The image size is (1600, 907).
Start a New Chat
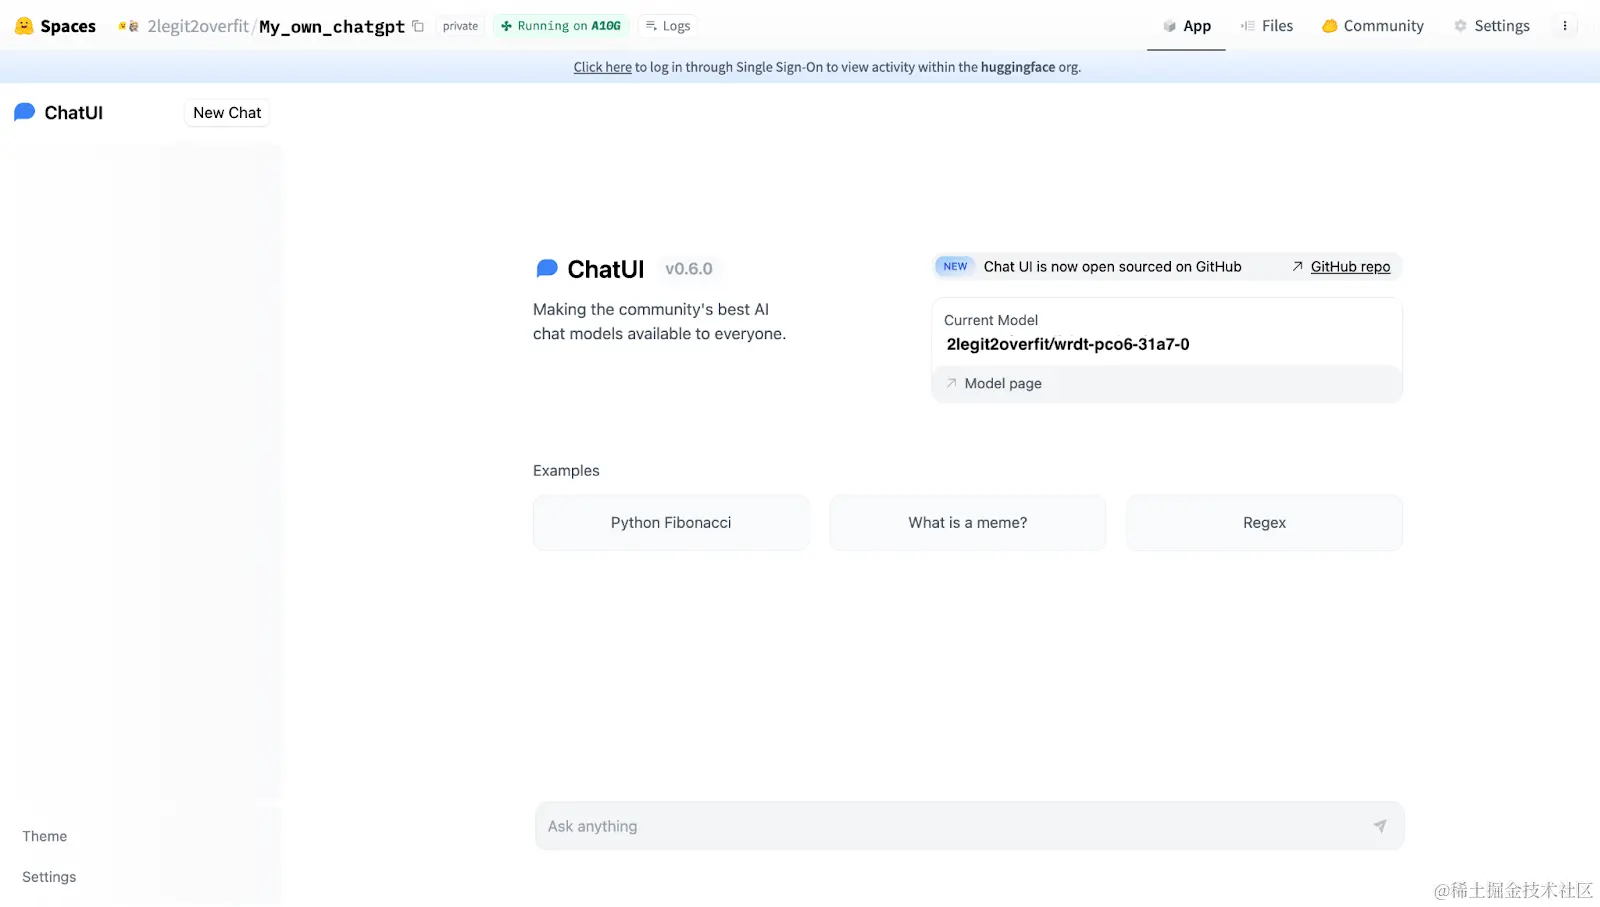click(x=227, y=113)
